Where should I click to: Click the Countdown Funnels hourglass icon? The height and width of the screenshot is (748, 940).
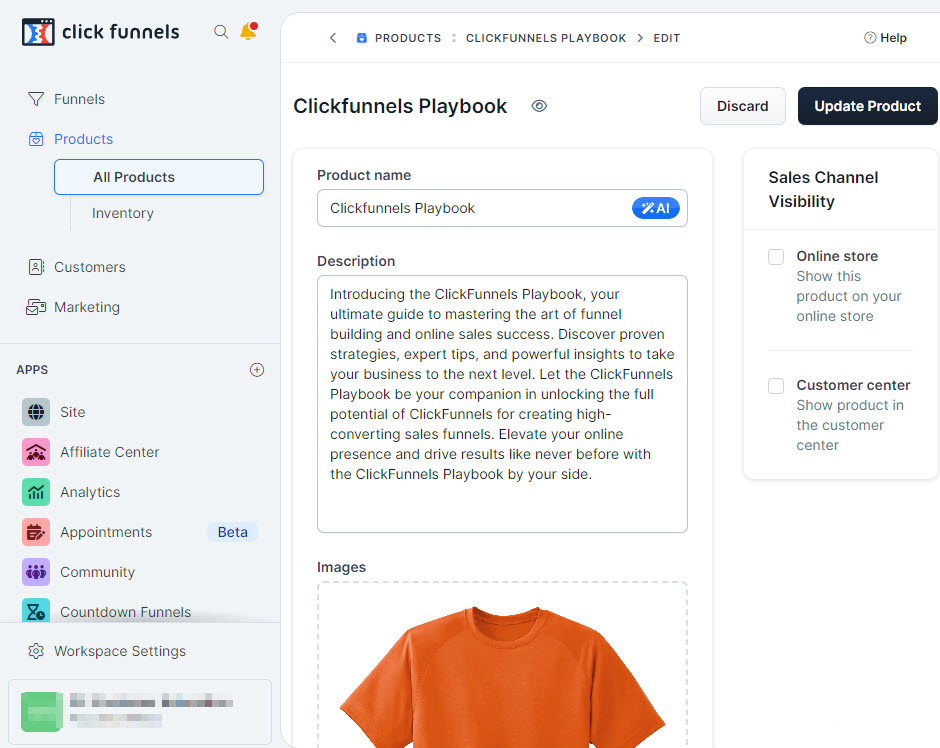click(x=36, y=611)
